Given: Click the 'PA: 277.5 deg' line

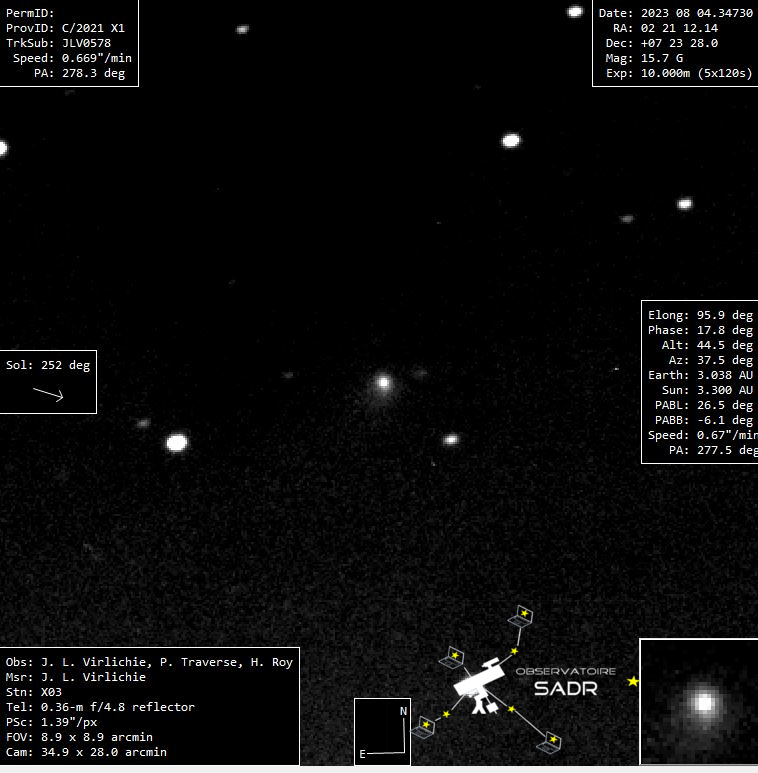Looking at the screenshot, I should (713, 450).
